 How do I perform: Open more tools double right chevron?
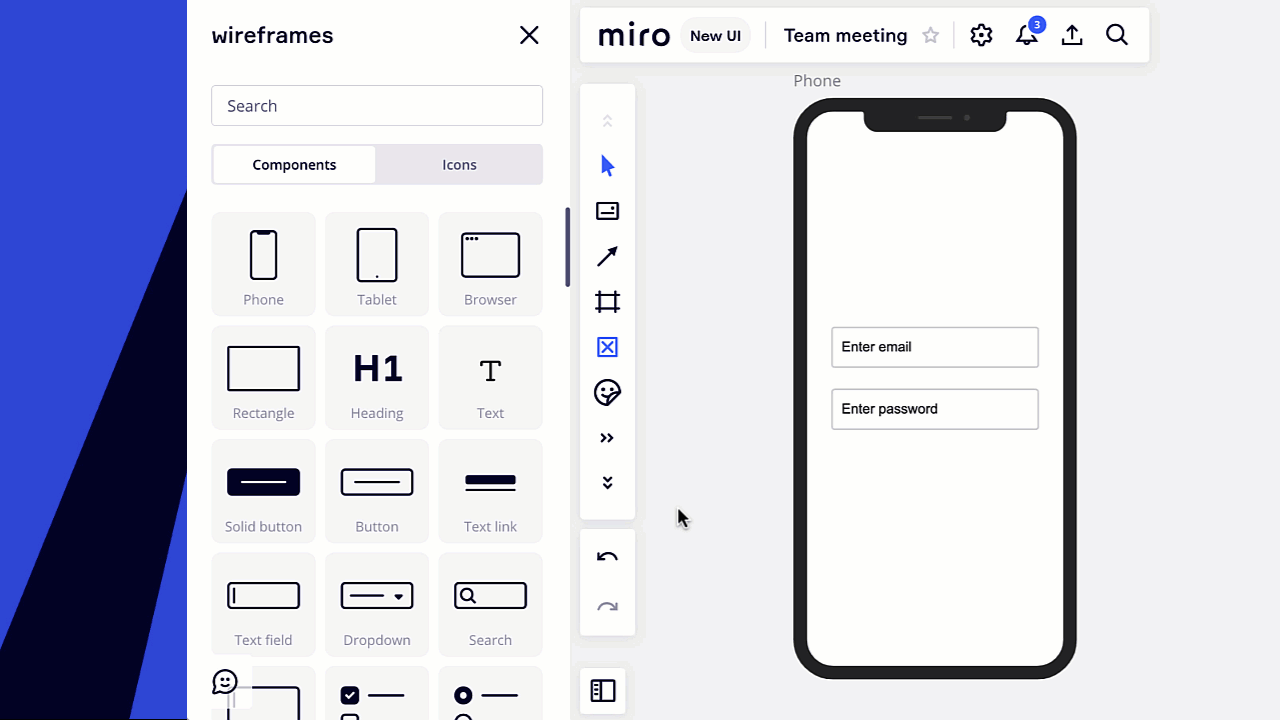[x=607, y=438]
